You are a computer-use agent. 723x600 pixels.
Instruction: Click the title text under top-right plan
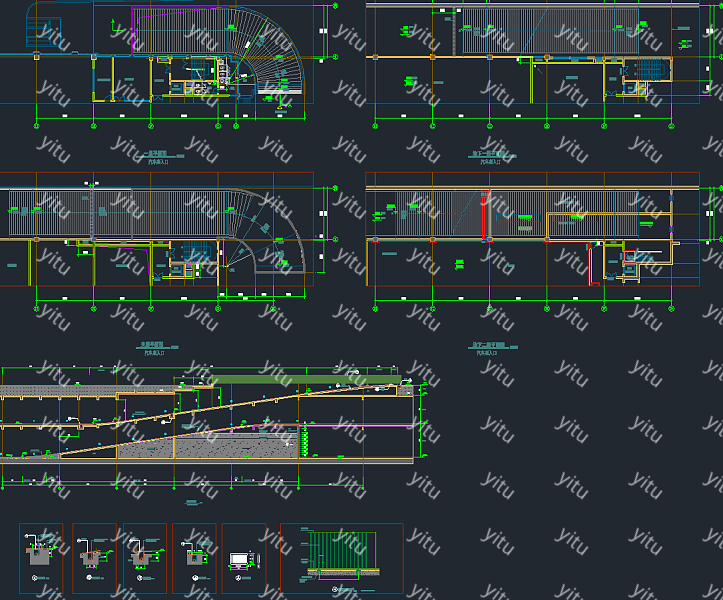[x=487, y=157]
